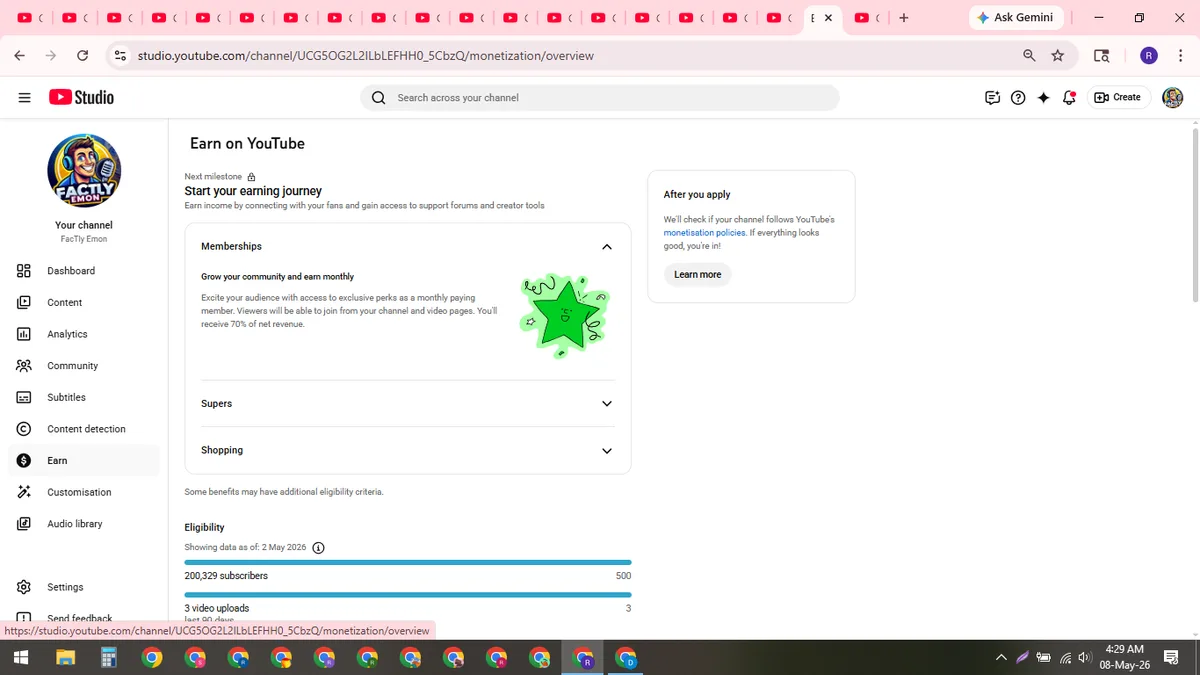Open Audio library in the sidebar
This screenshot has width=1200, height=675.
pyautogui.click(x=84, y=524)
